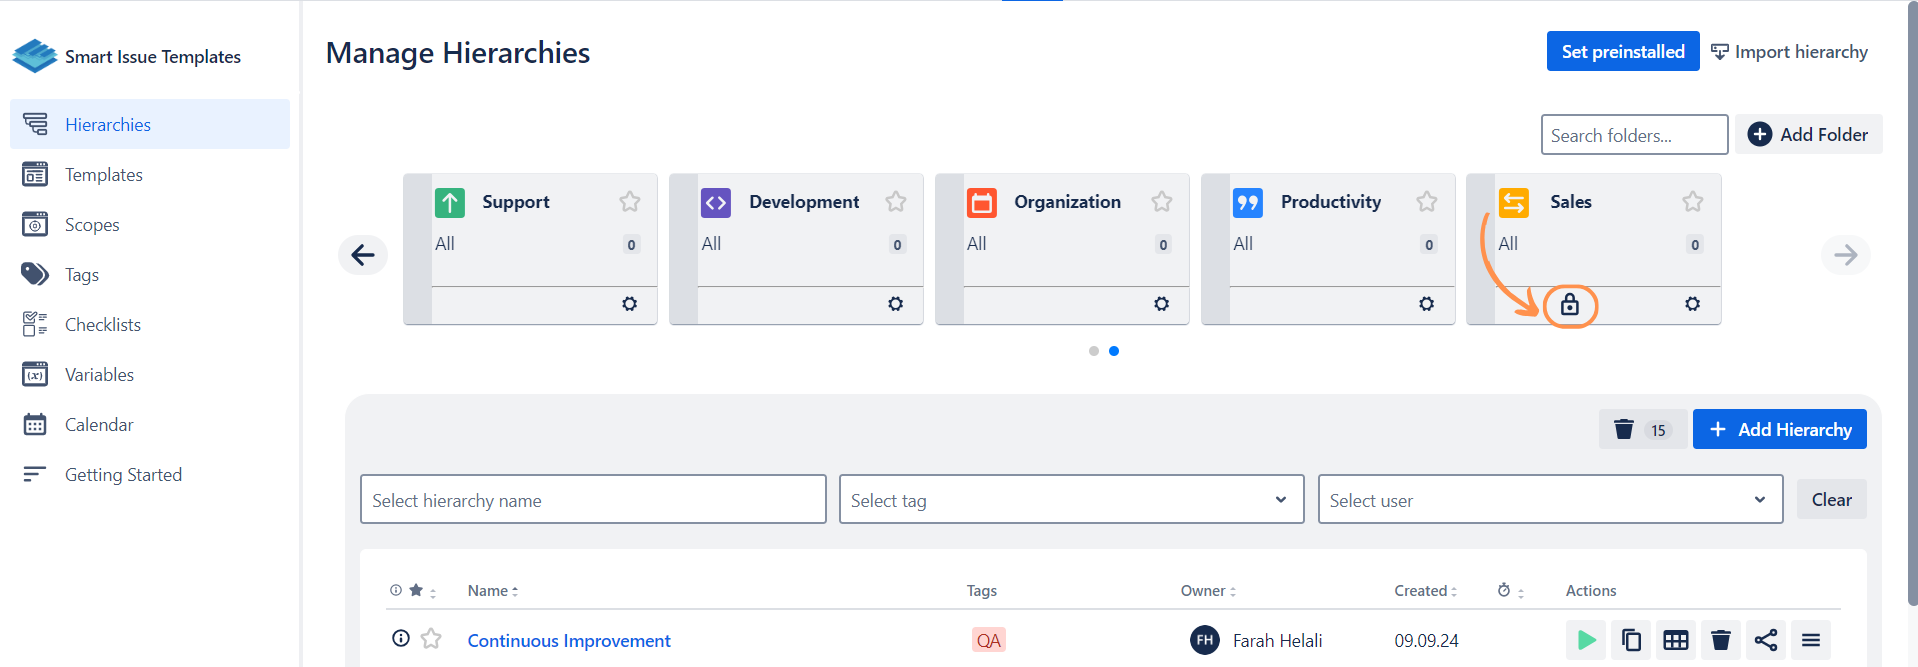Click the info icon beside Continuous Improvement
This screenshot has height=667, width=1918.
[401, 638]
